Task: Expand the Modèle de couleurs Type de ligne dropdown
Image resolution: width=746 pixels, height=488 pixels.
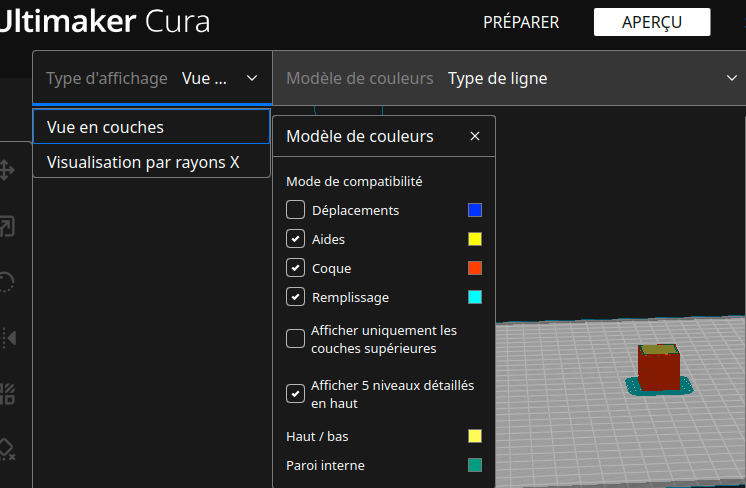Action: [x=509, y=78]
